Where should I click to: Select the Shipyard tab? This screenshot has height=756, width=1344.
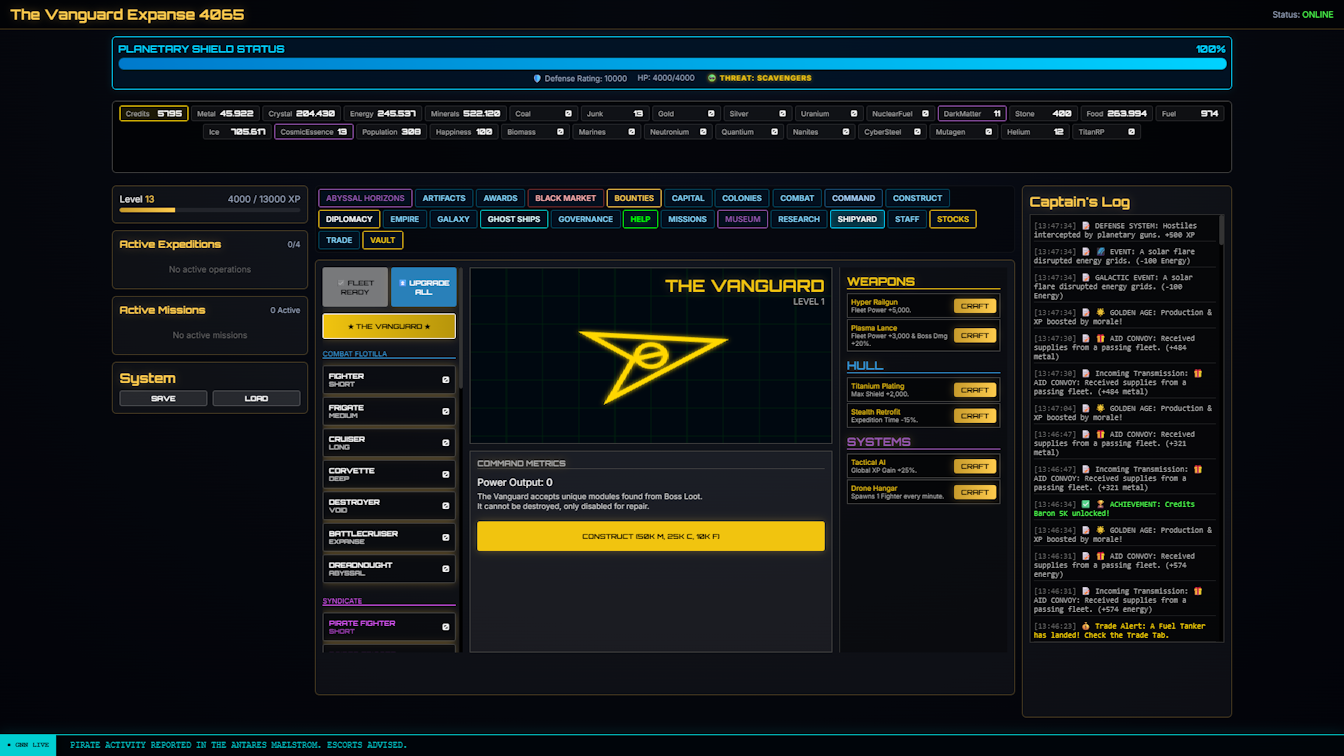pyautogui.click(x=857, y=219)
